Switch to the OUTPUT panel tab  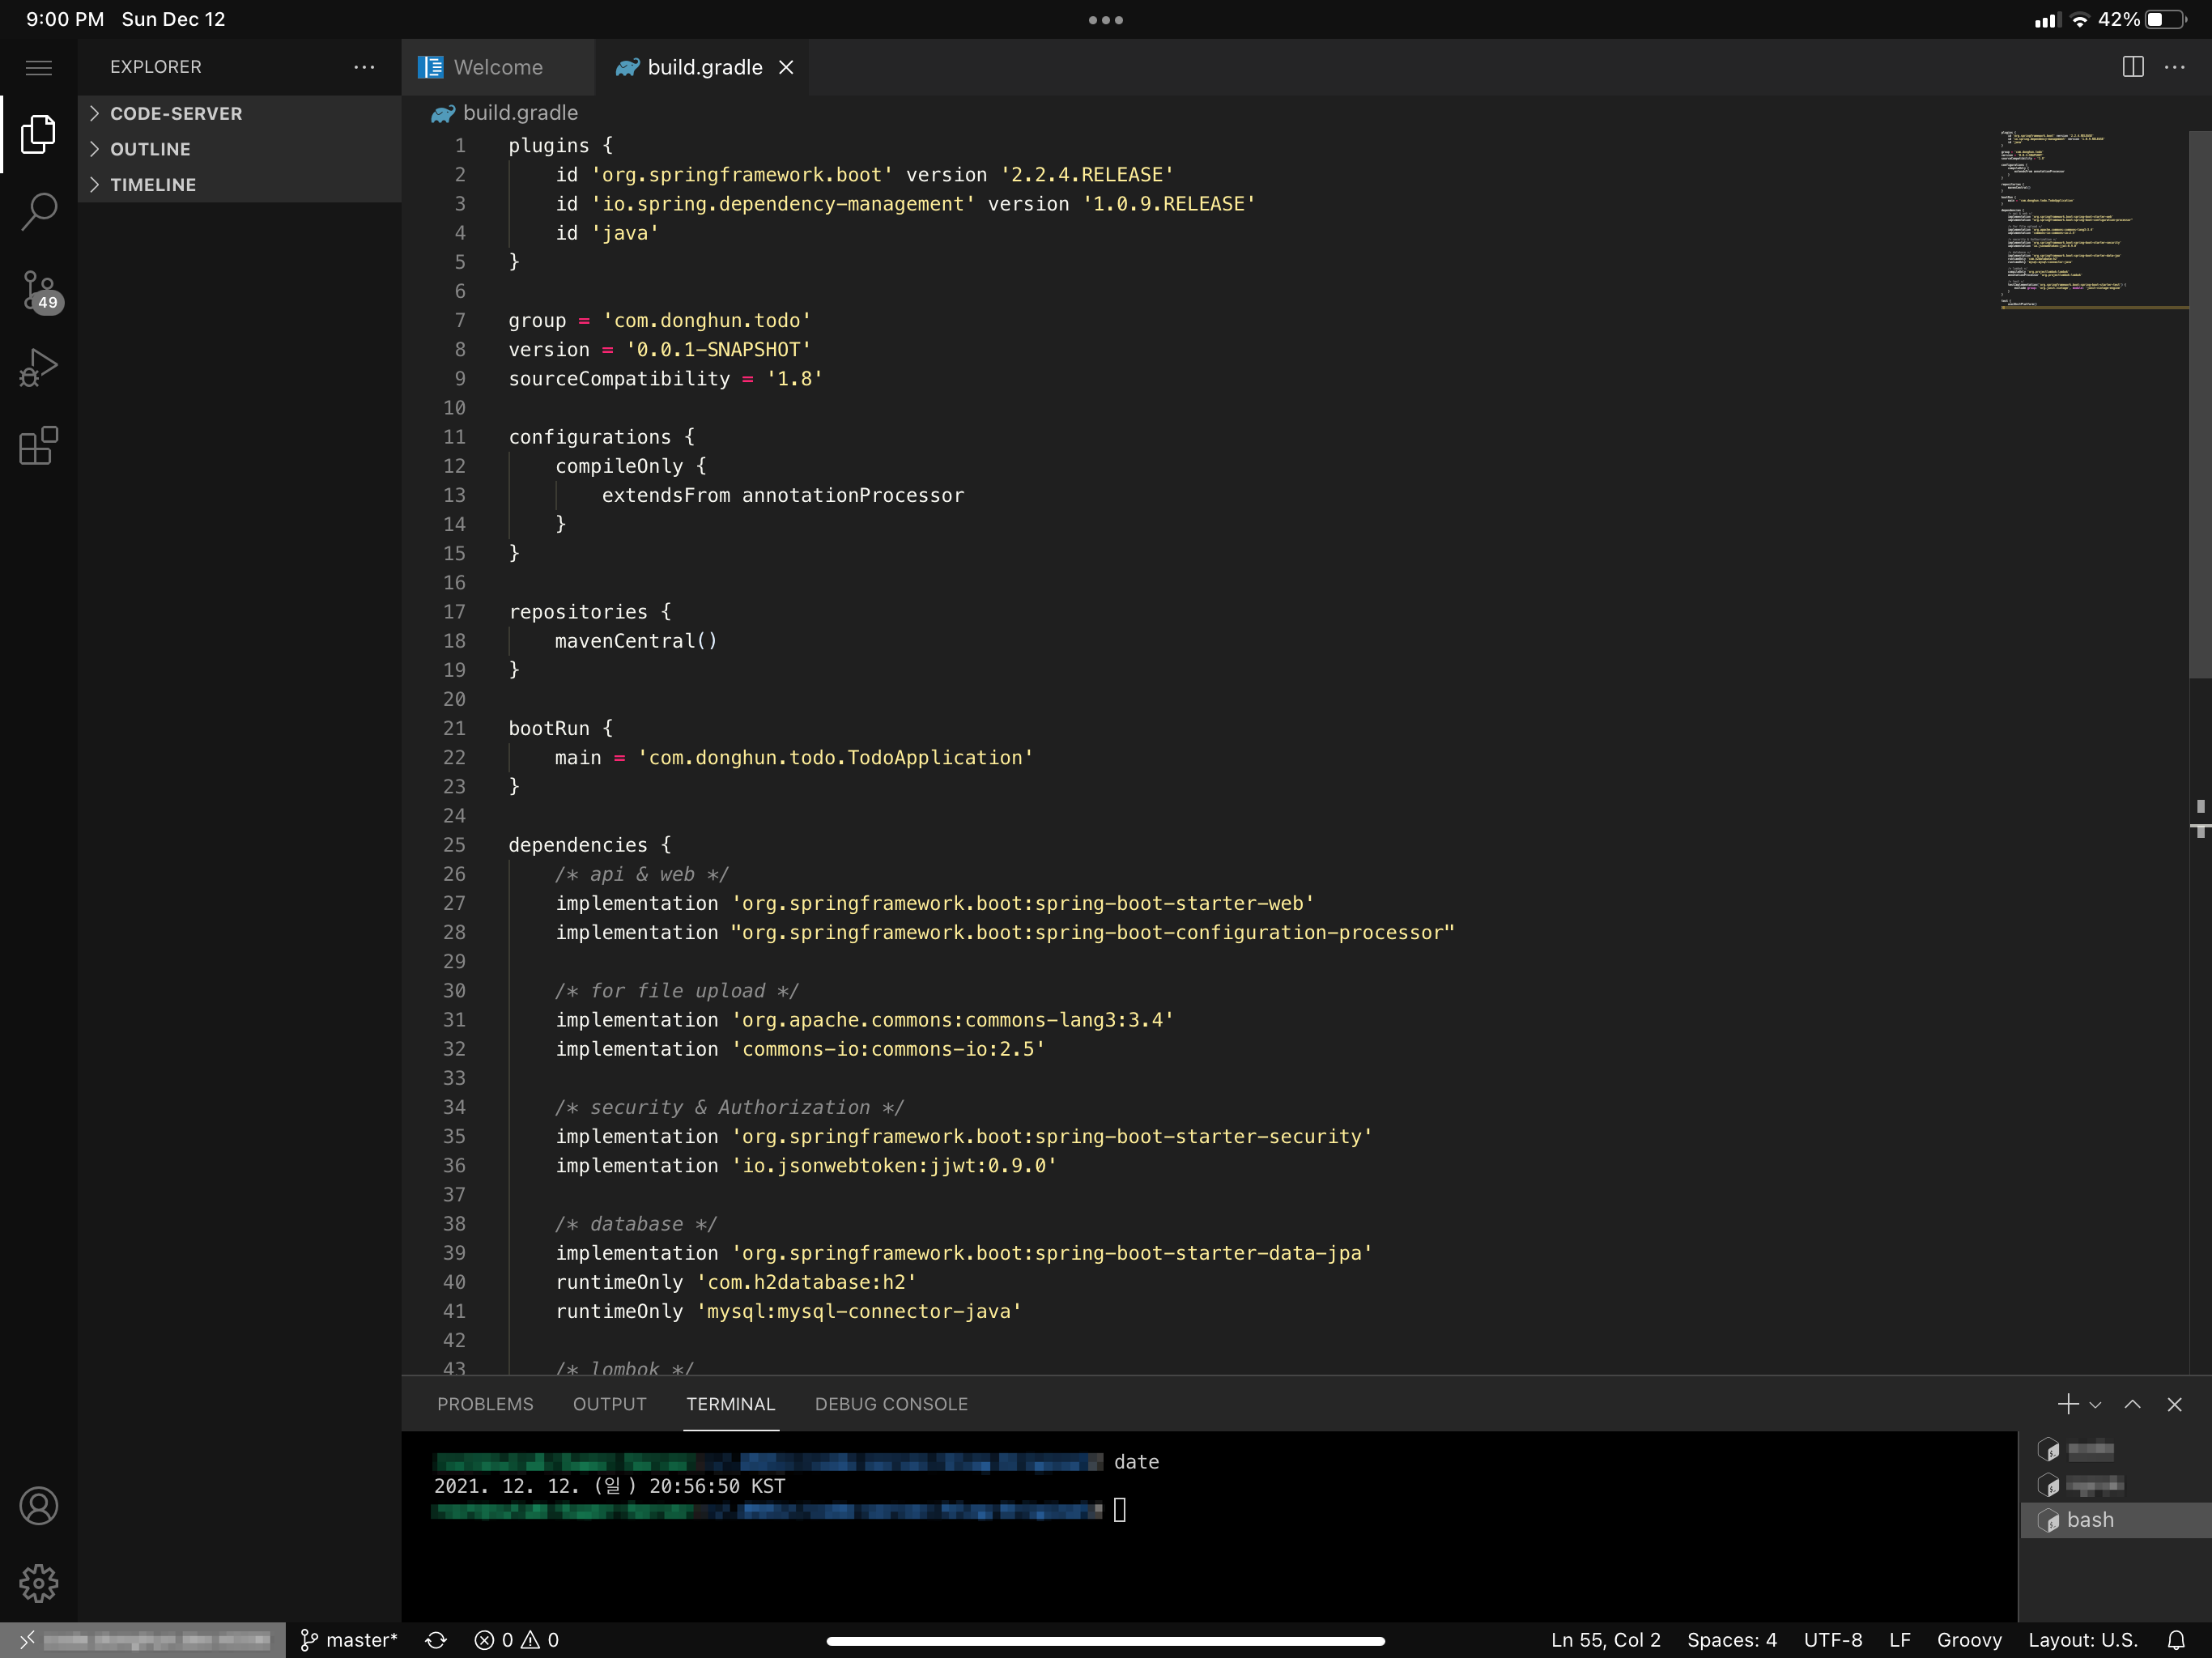click(610, 1404)
